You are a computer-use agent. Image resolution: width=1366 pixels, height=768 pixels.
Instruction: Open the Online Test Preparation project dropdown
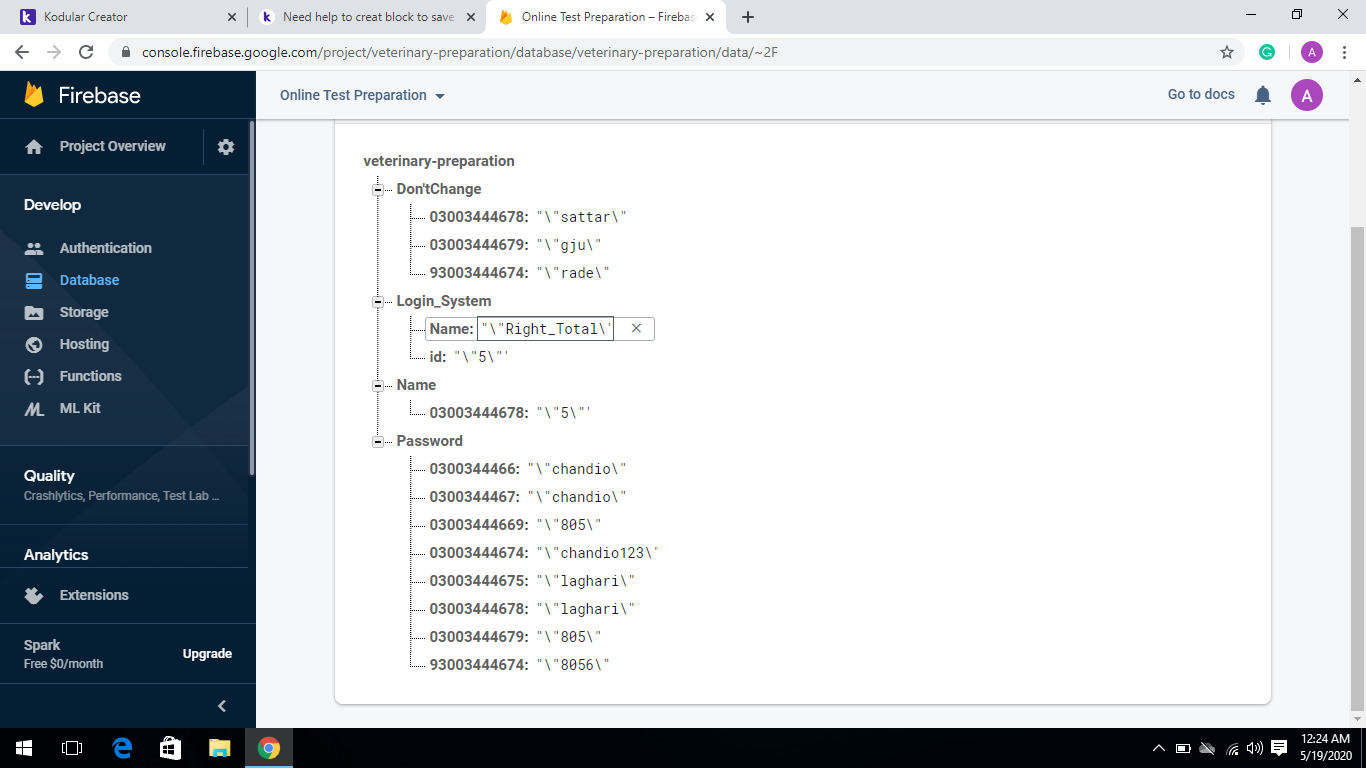click(x=362, y=95)
